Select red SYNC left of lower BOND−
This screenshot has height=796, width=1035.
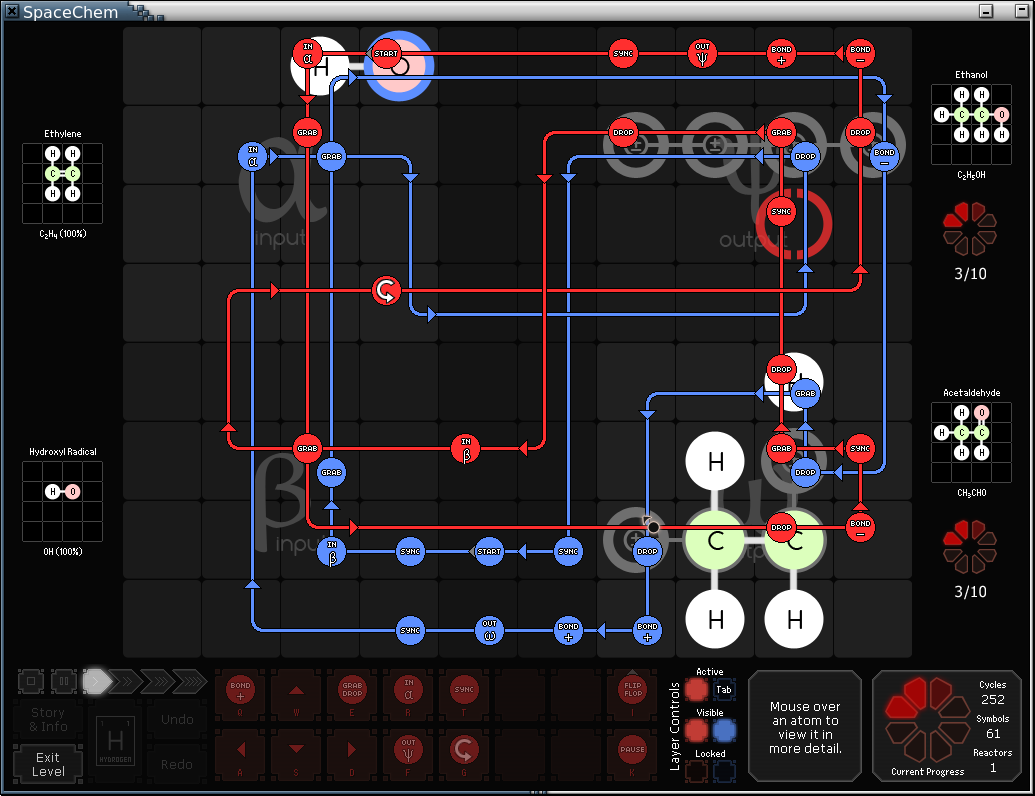(860, 449)
